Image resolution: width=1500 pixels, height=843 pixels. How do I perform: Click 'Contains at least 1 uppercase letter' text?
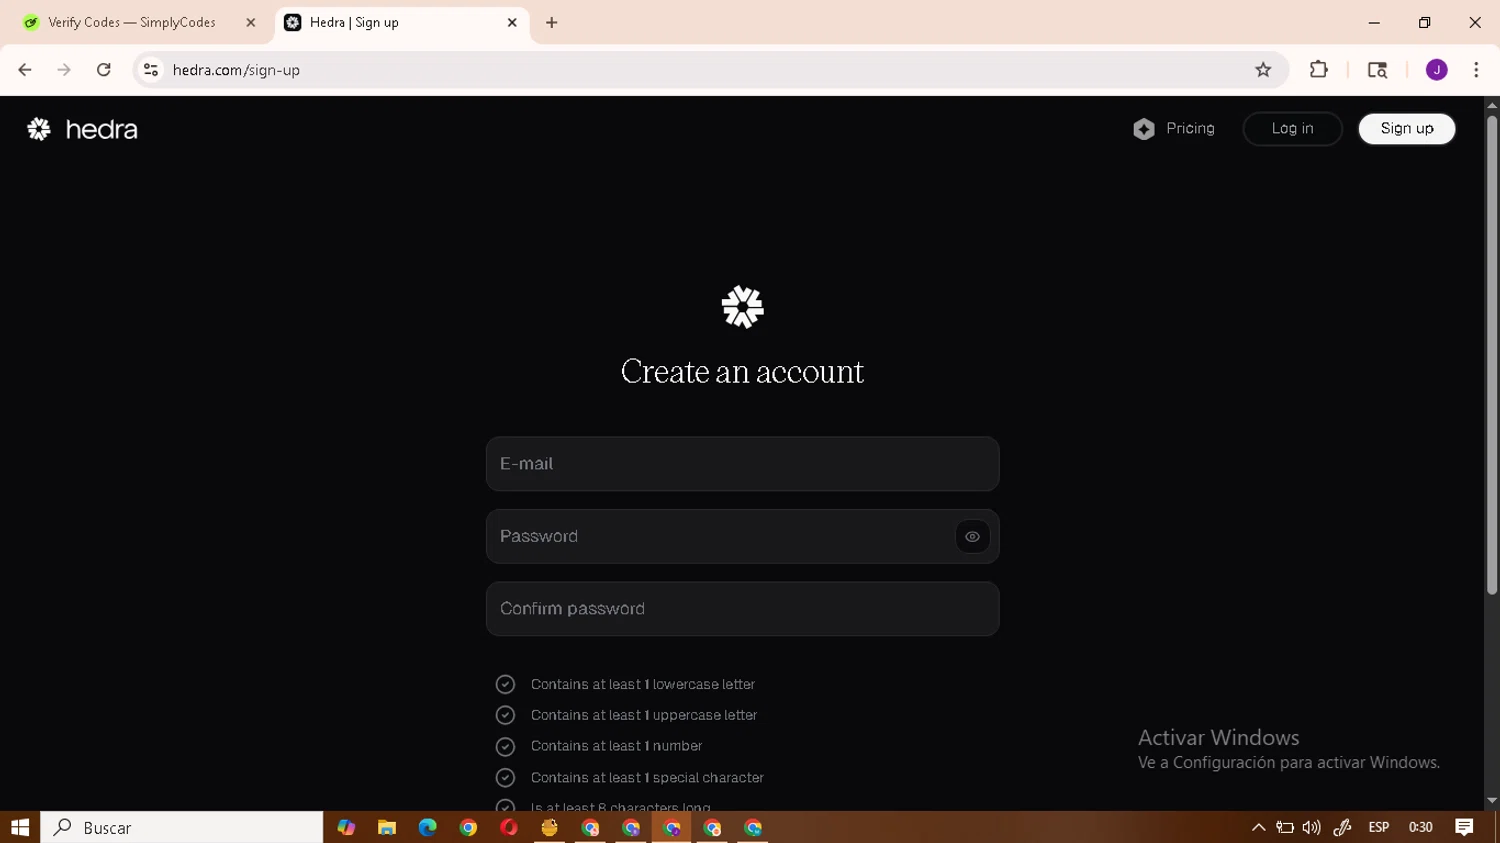pyautogui.click(x=644, y=716)
